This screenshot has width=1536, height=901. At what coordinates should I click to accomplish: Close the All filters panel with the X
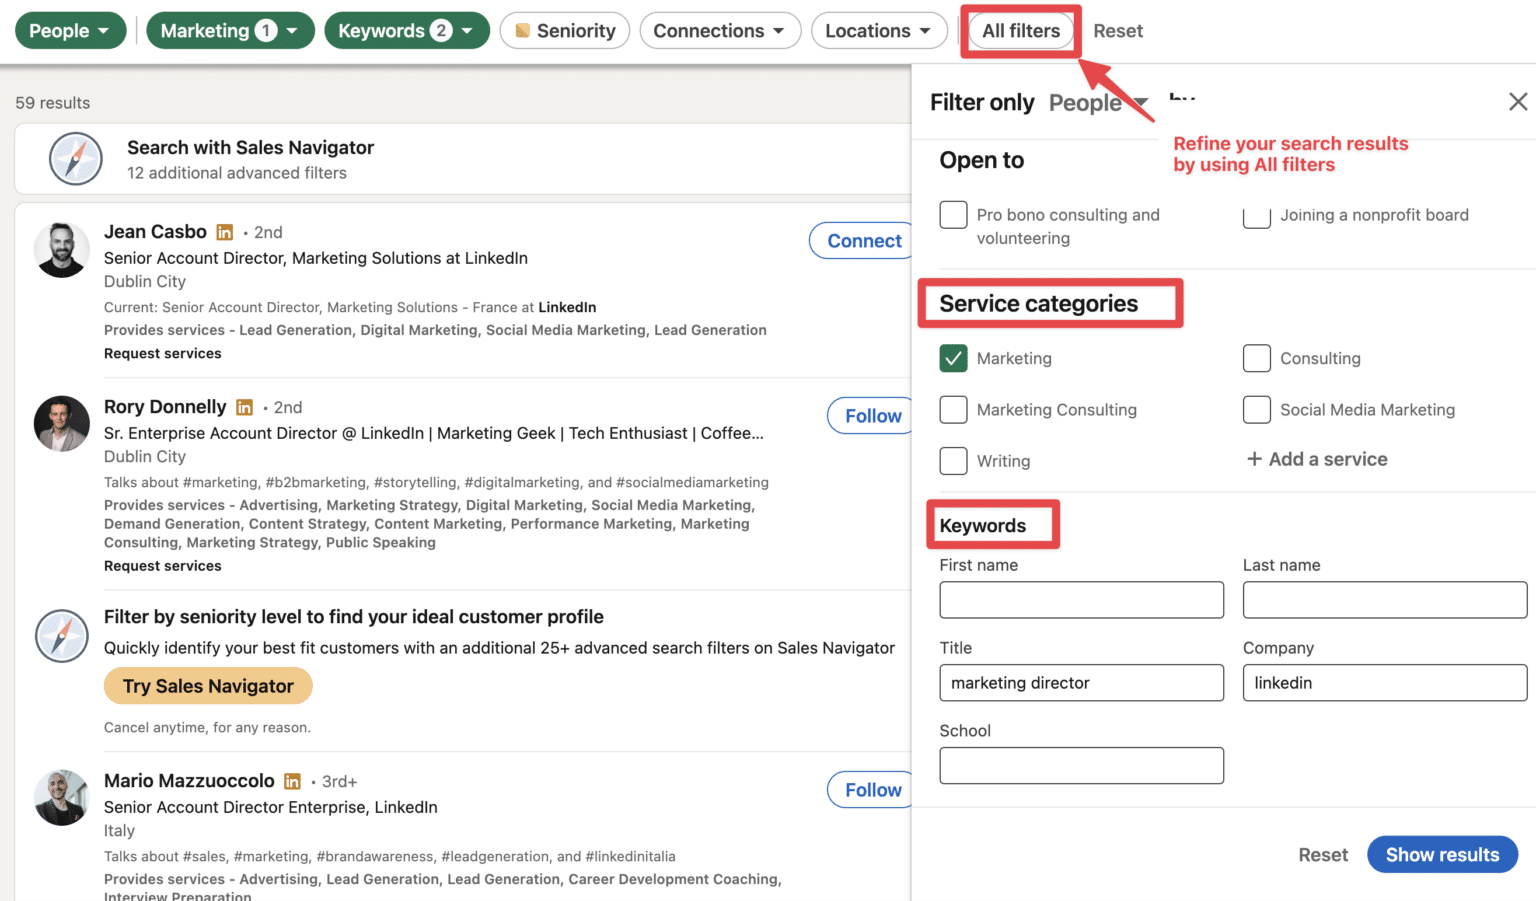click(x=1517, y=101)
